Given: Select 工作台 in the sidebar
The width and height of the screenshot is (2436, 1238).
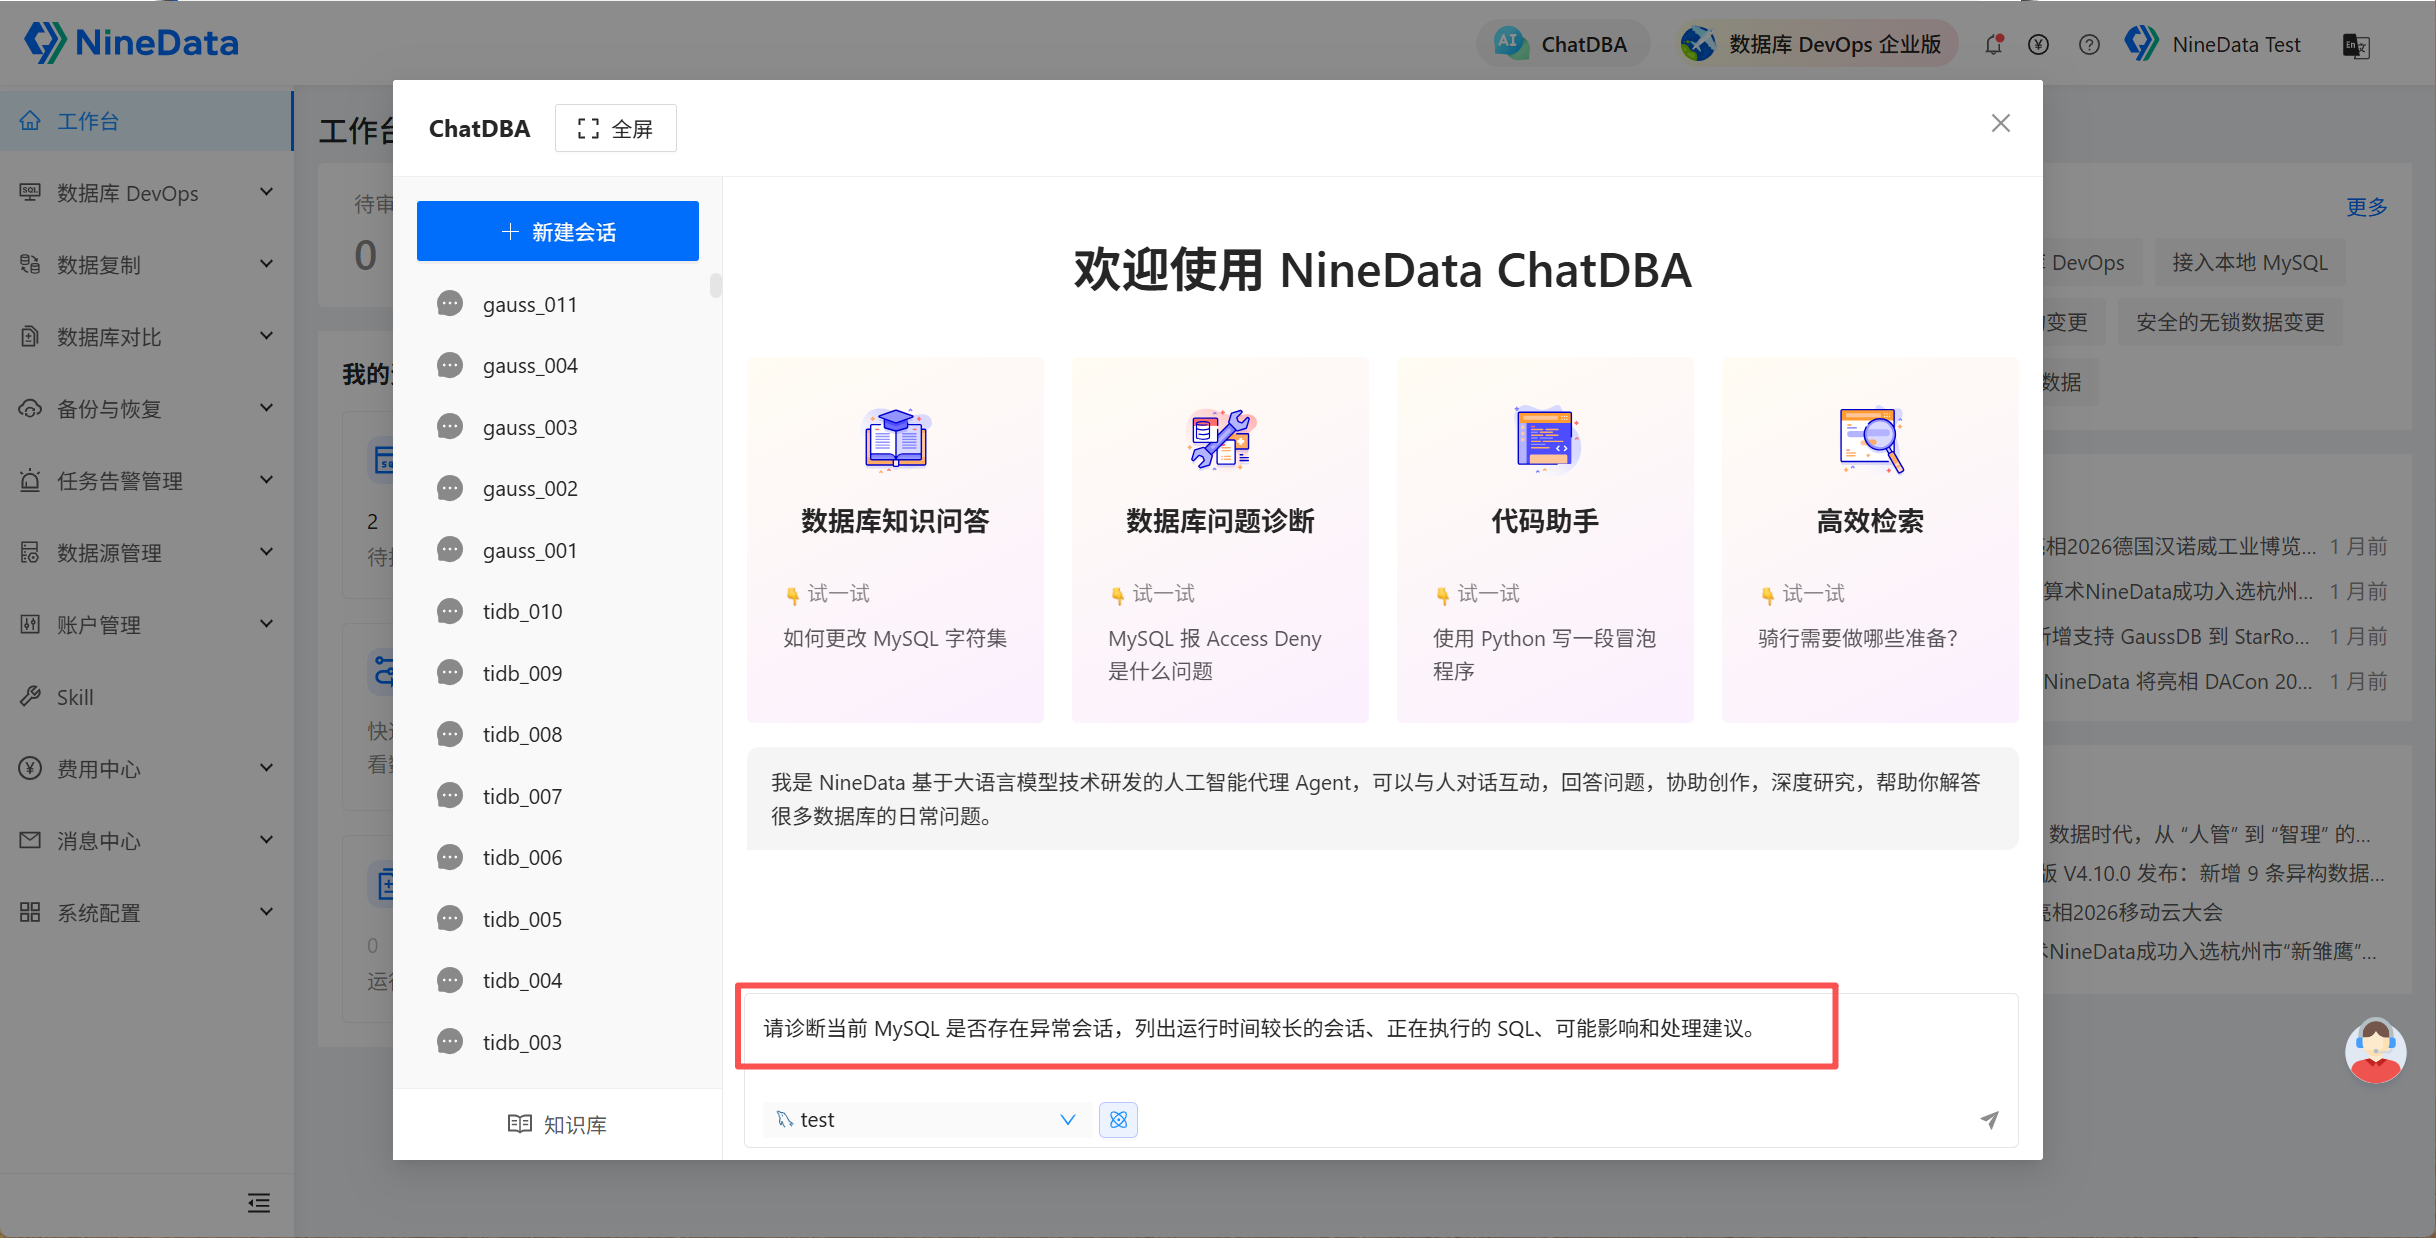Looking at the screenshot, I should click(x=146, y=121).
